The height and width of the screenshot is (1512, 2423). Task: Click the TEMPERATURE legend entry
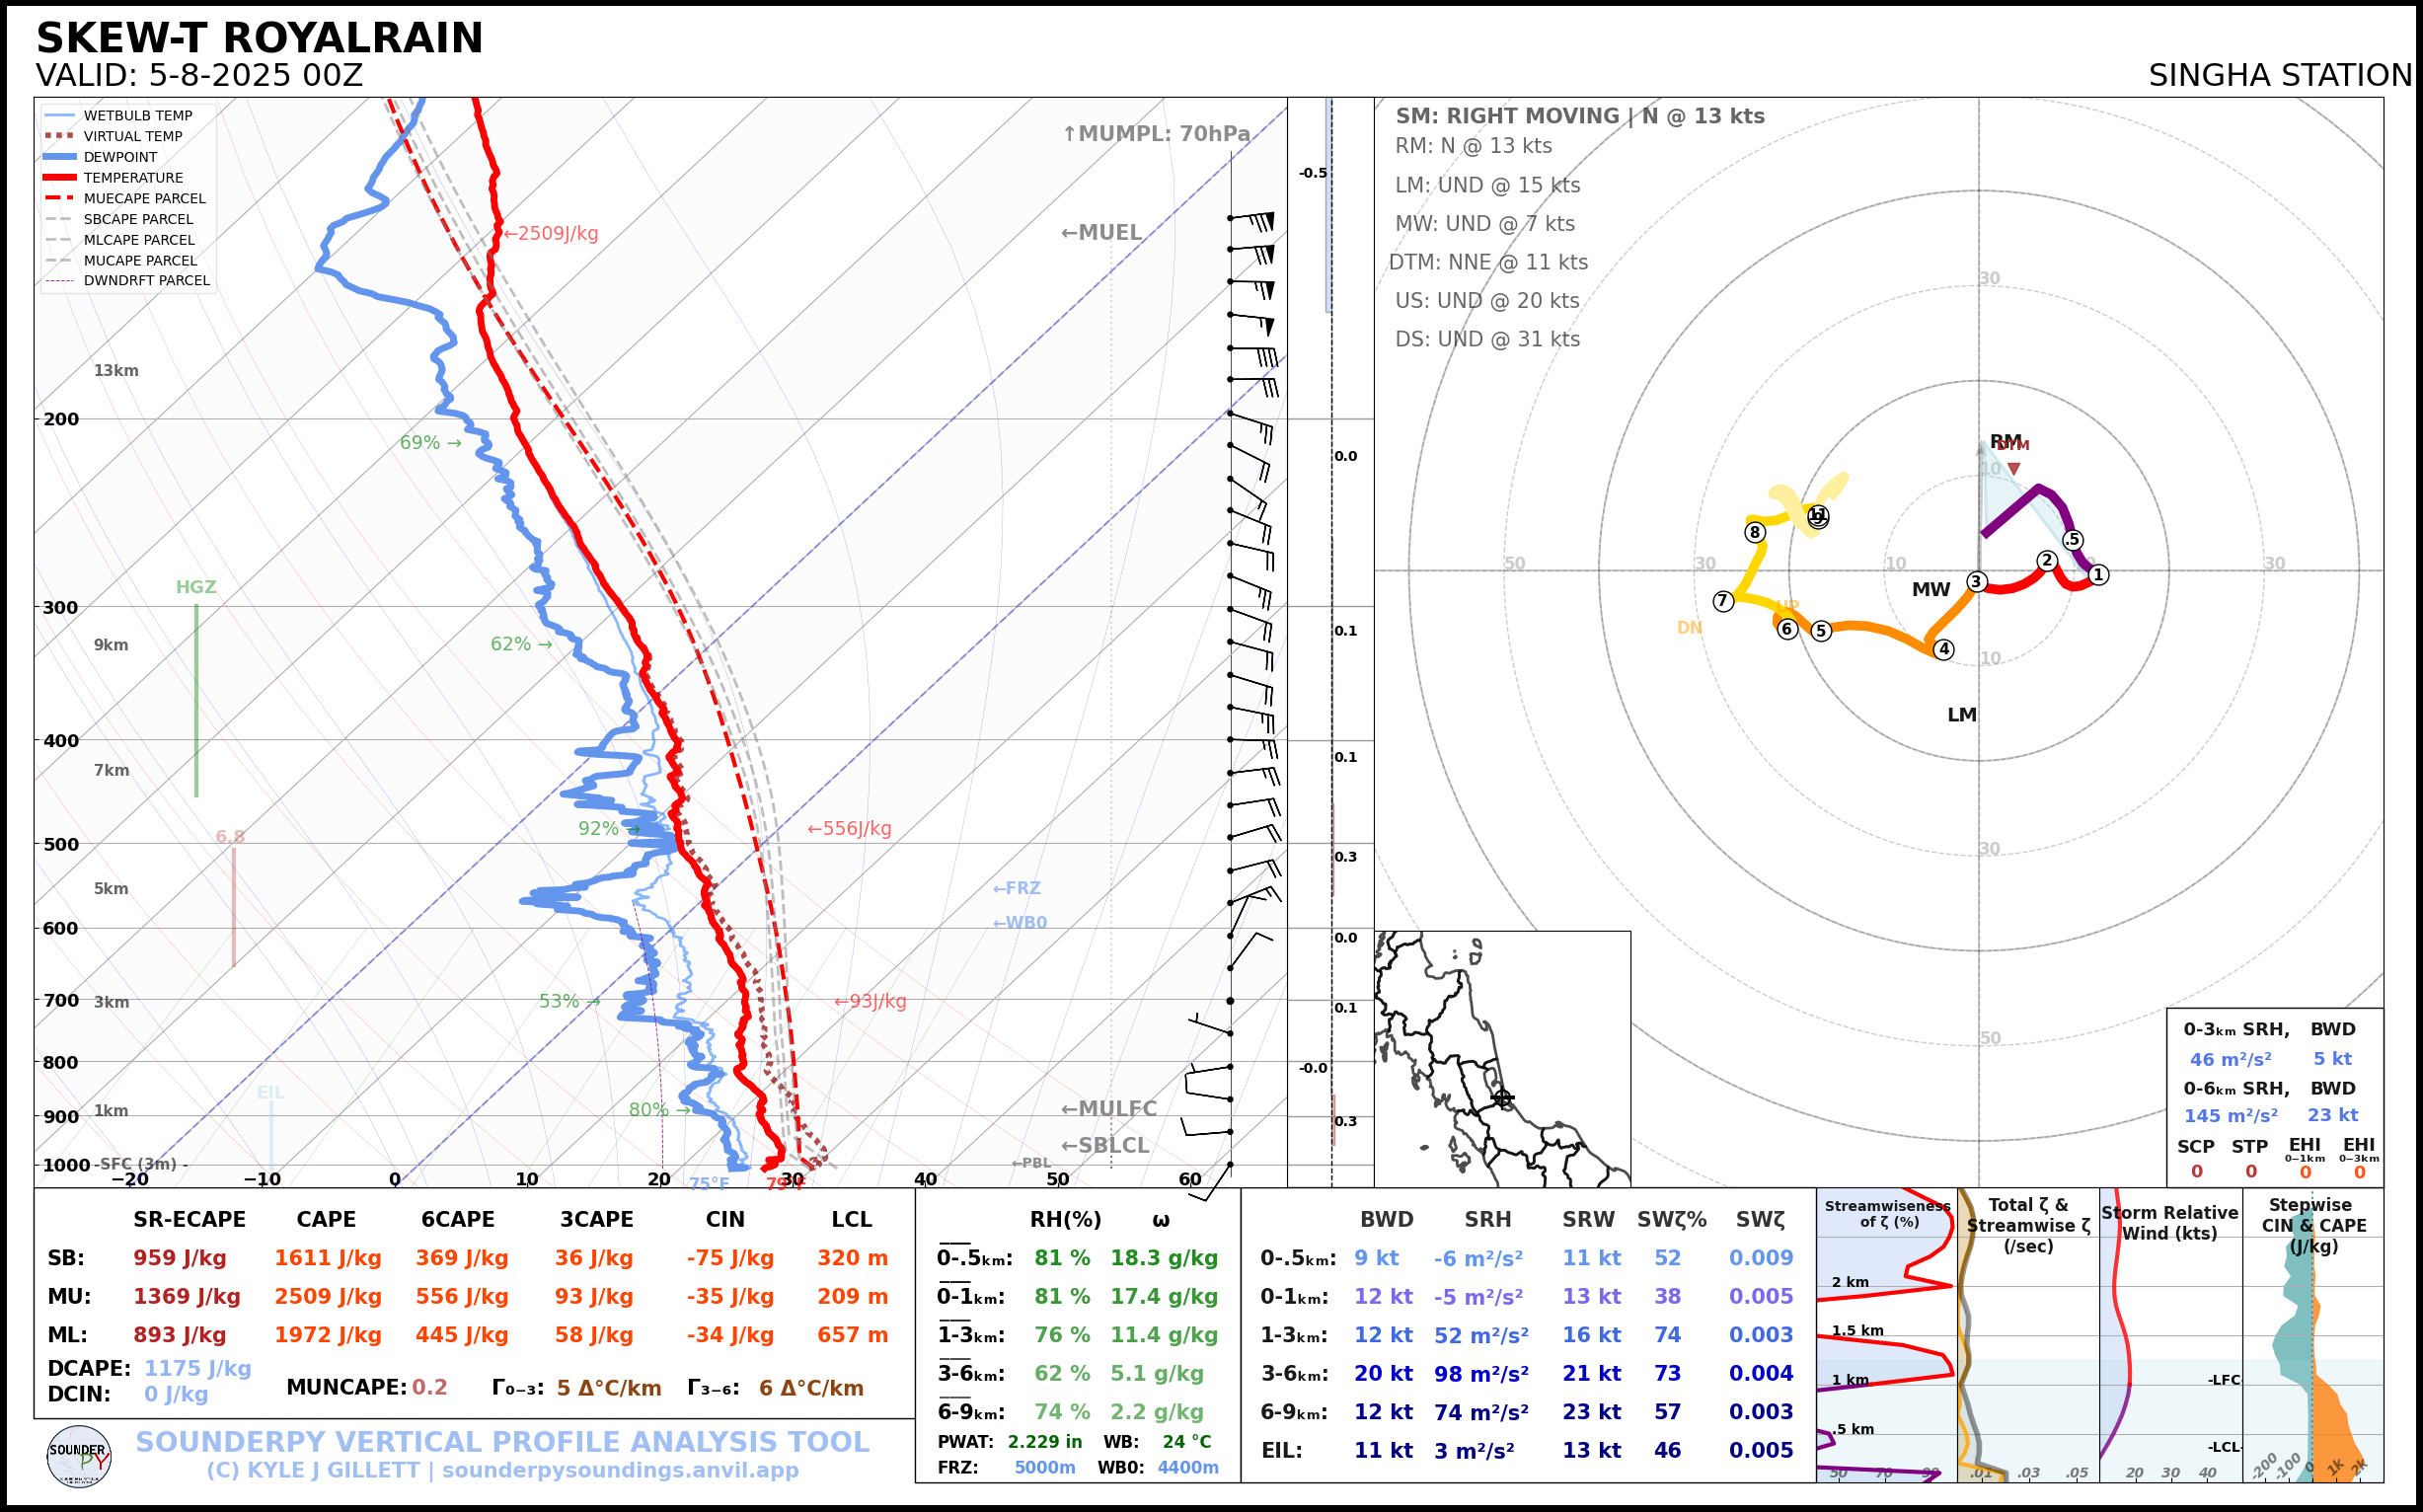(x=132, y=177)
